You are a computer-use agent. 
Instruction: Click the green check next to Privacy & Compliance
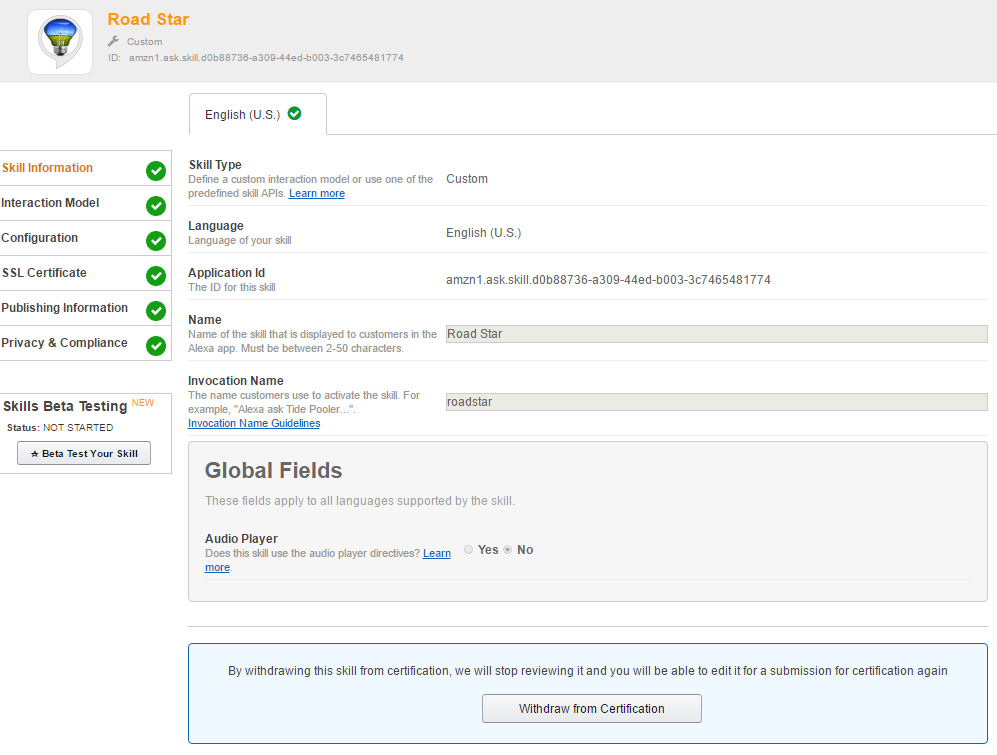tap(156, 345)
